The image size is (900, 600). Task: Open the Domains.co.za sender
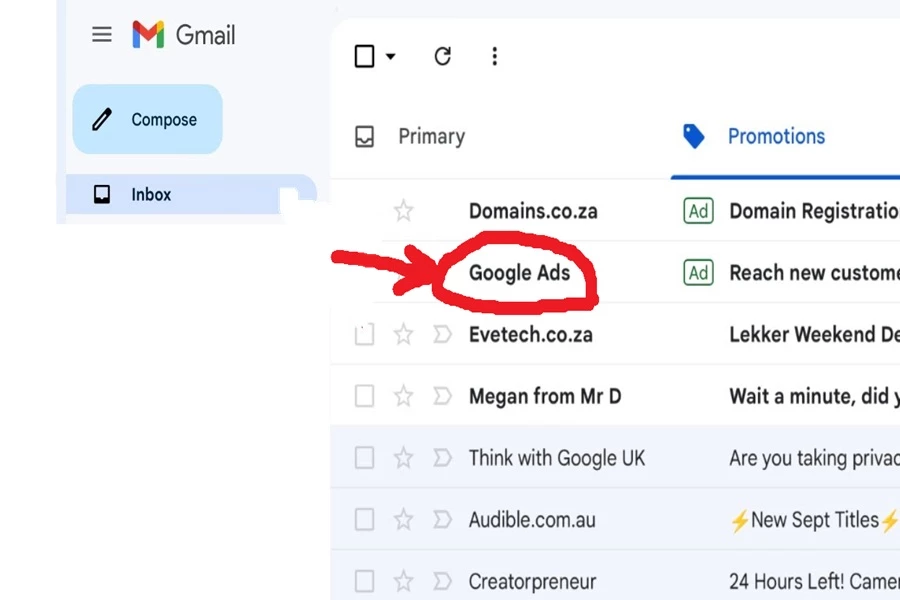[x=533, y=211]
